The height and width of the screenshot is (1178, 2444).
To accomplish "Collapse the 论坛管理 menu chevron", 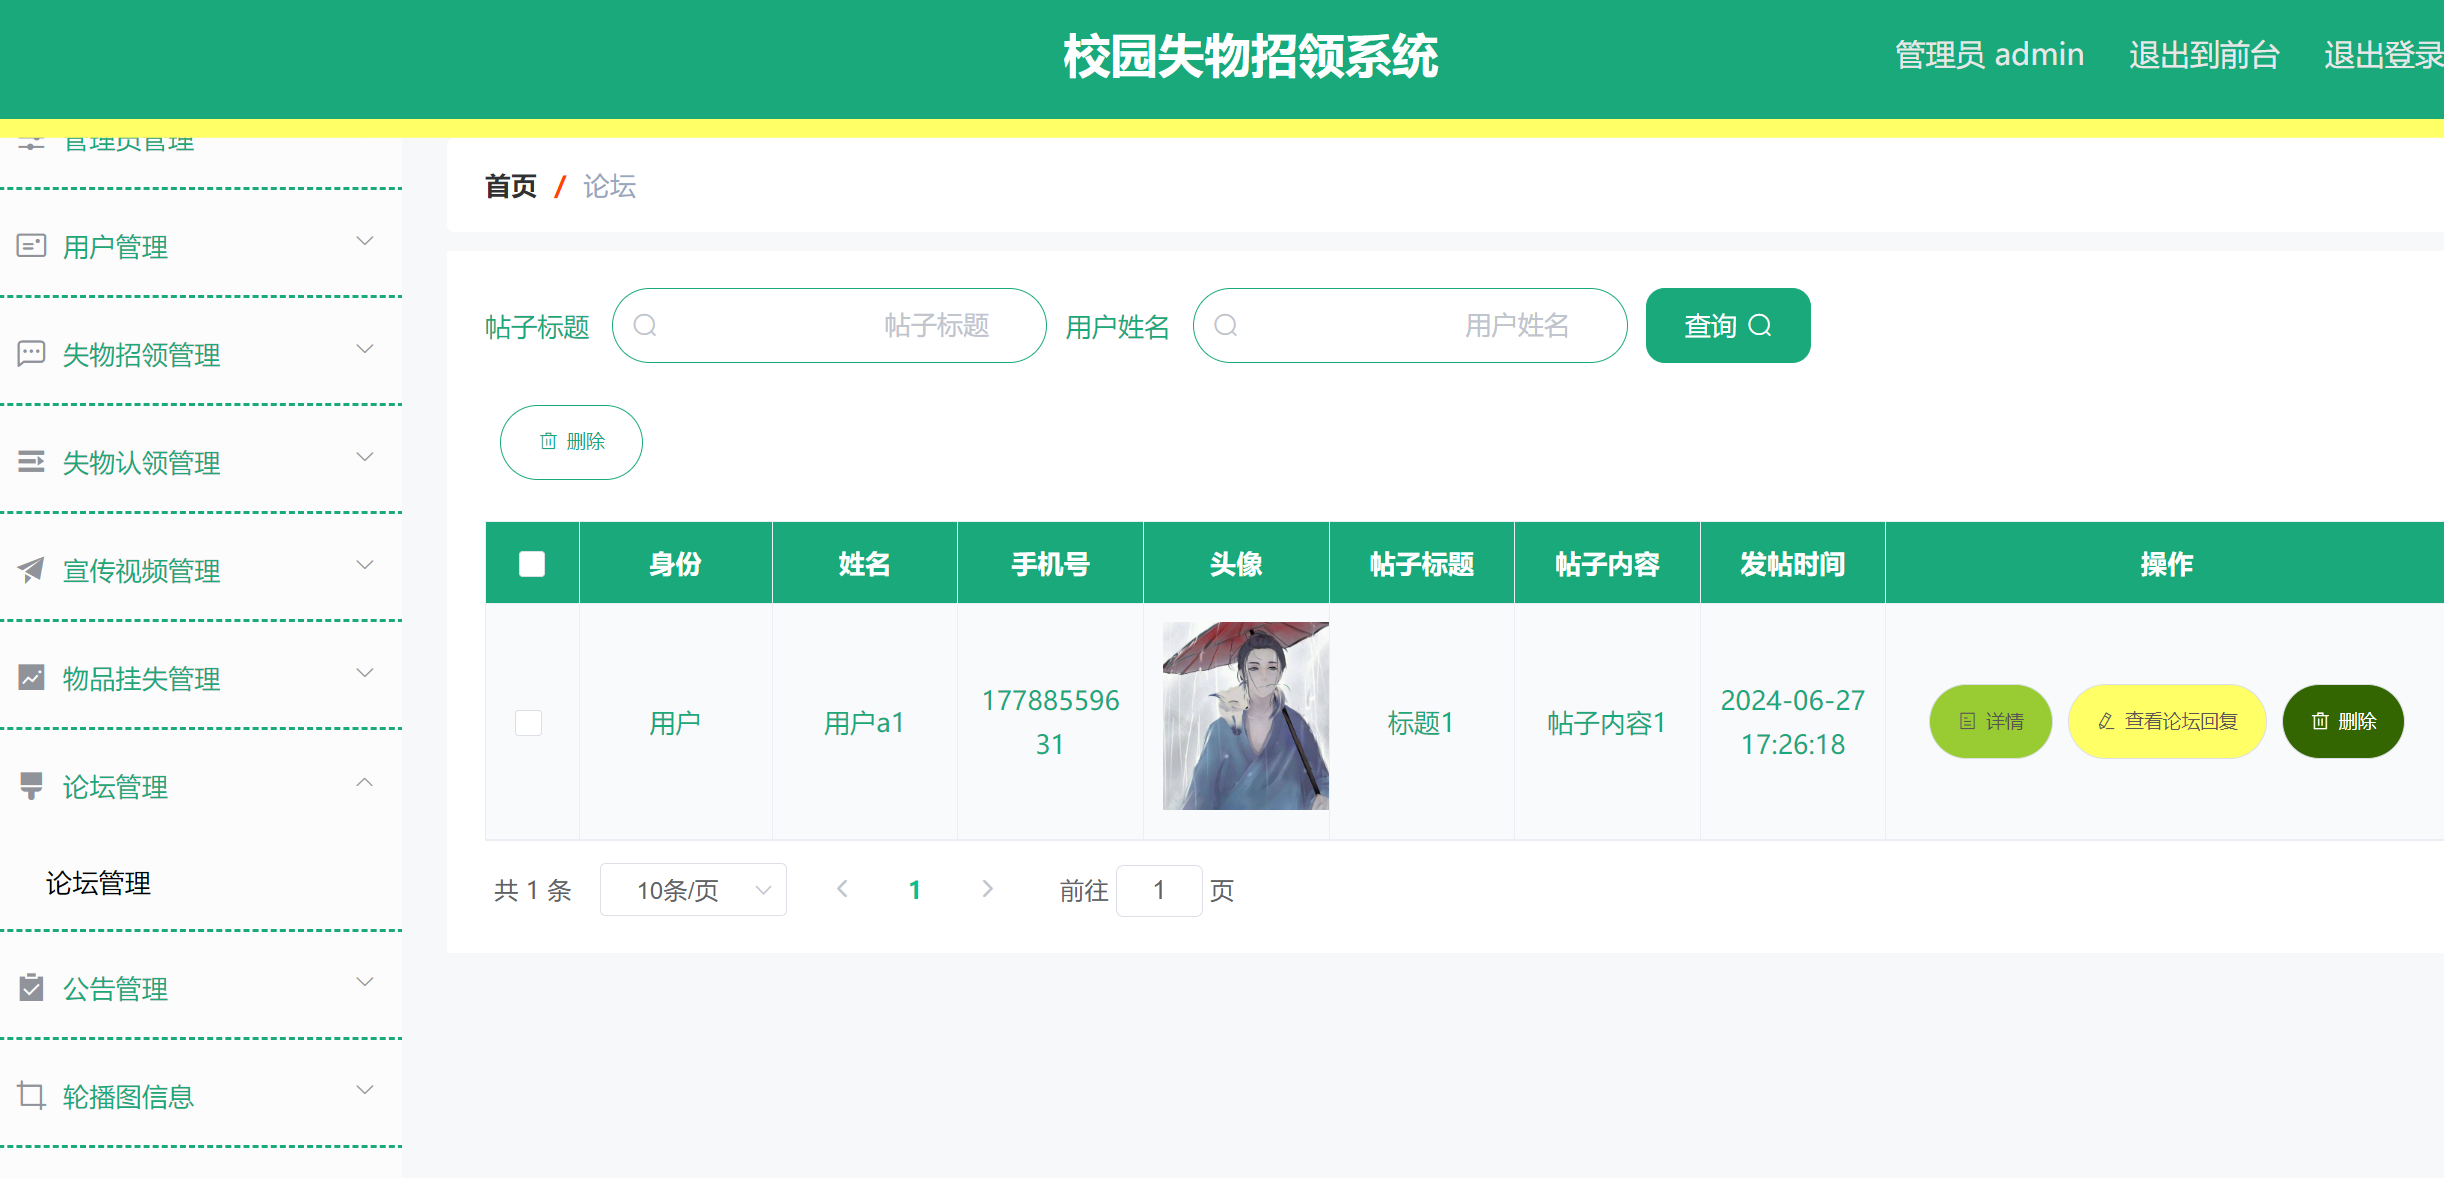I will point(365,783).
